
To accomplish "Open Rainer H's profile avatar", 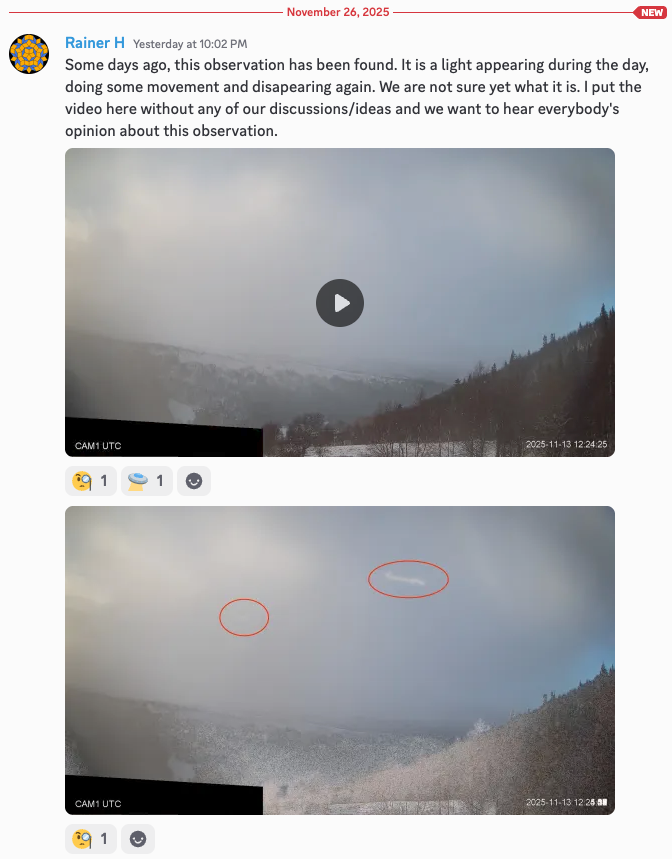I will 29,54.
